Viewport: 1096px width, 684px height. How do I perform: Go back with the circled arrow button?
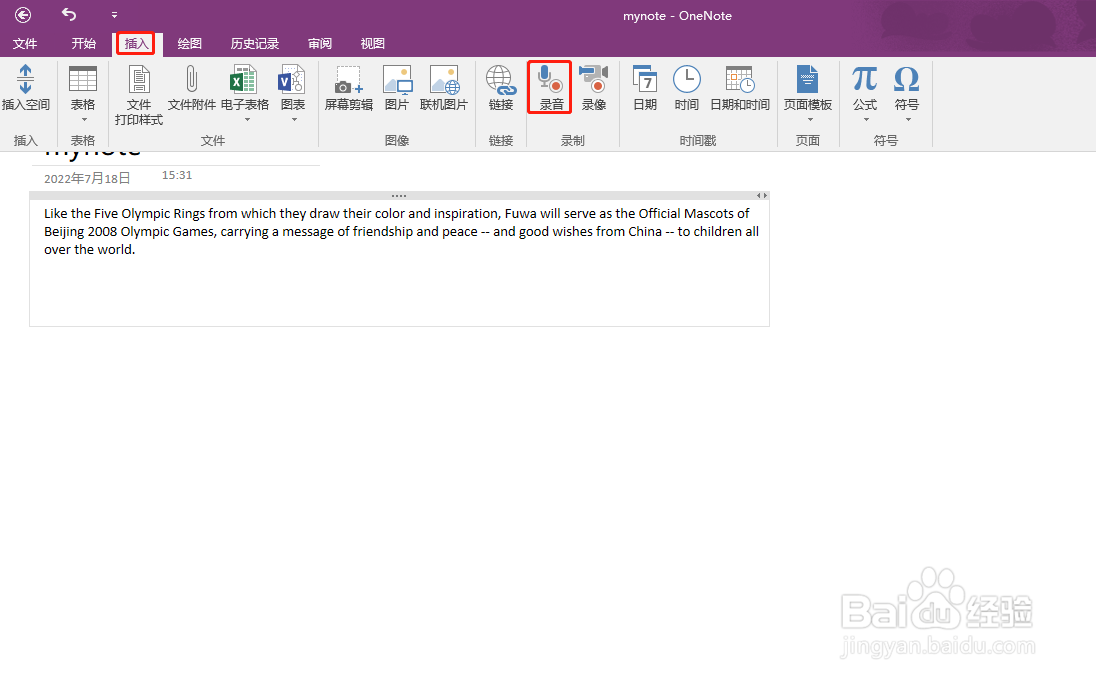pos(23,15)
